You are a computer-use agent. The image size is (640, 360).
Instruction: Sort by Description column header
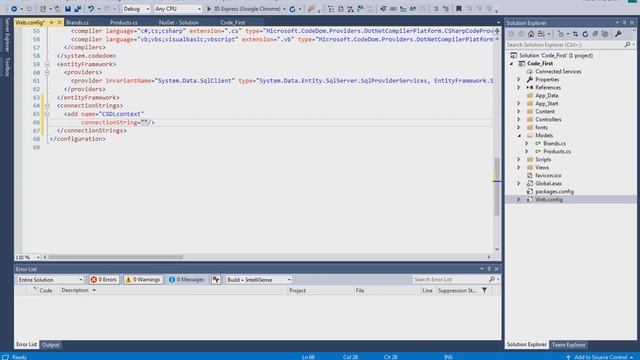pyautogui.click(x=75, y=290)
